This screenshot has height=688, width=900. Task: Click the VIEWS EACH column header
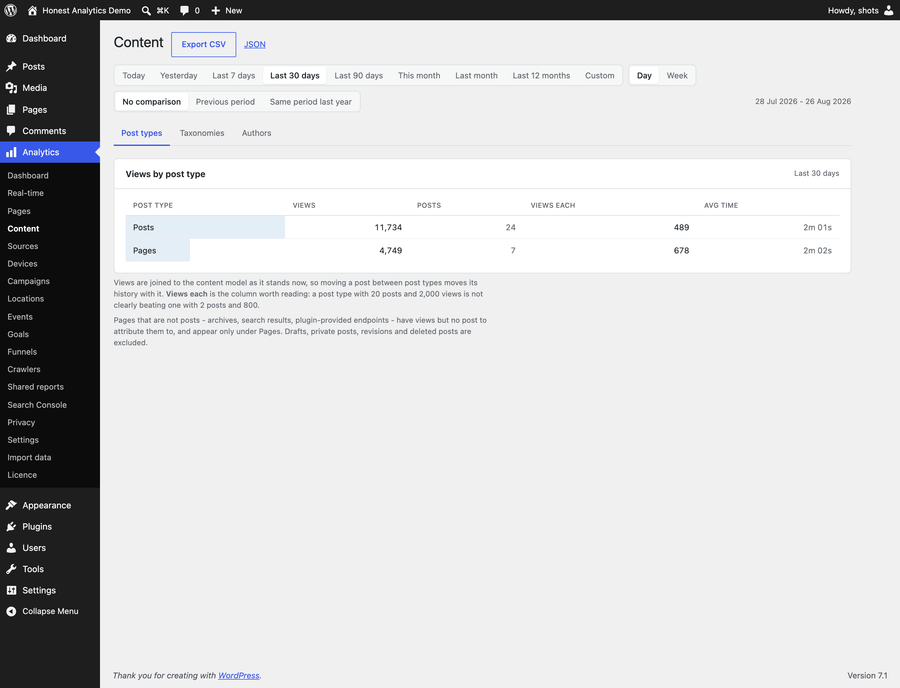coord(553,205)
